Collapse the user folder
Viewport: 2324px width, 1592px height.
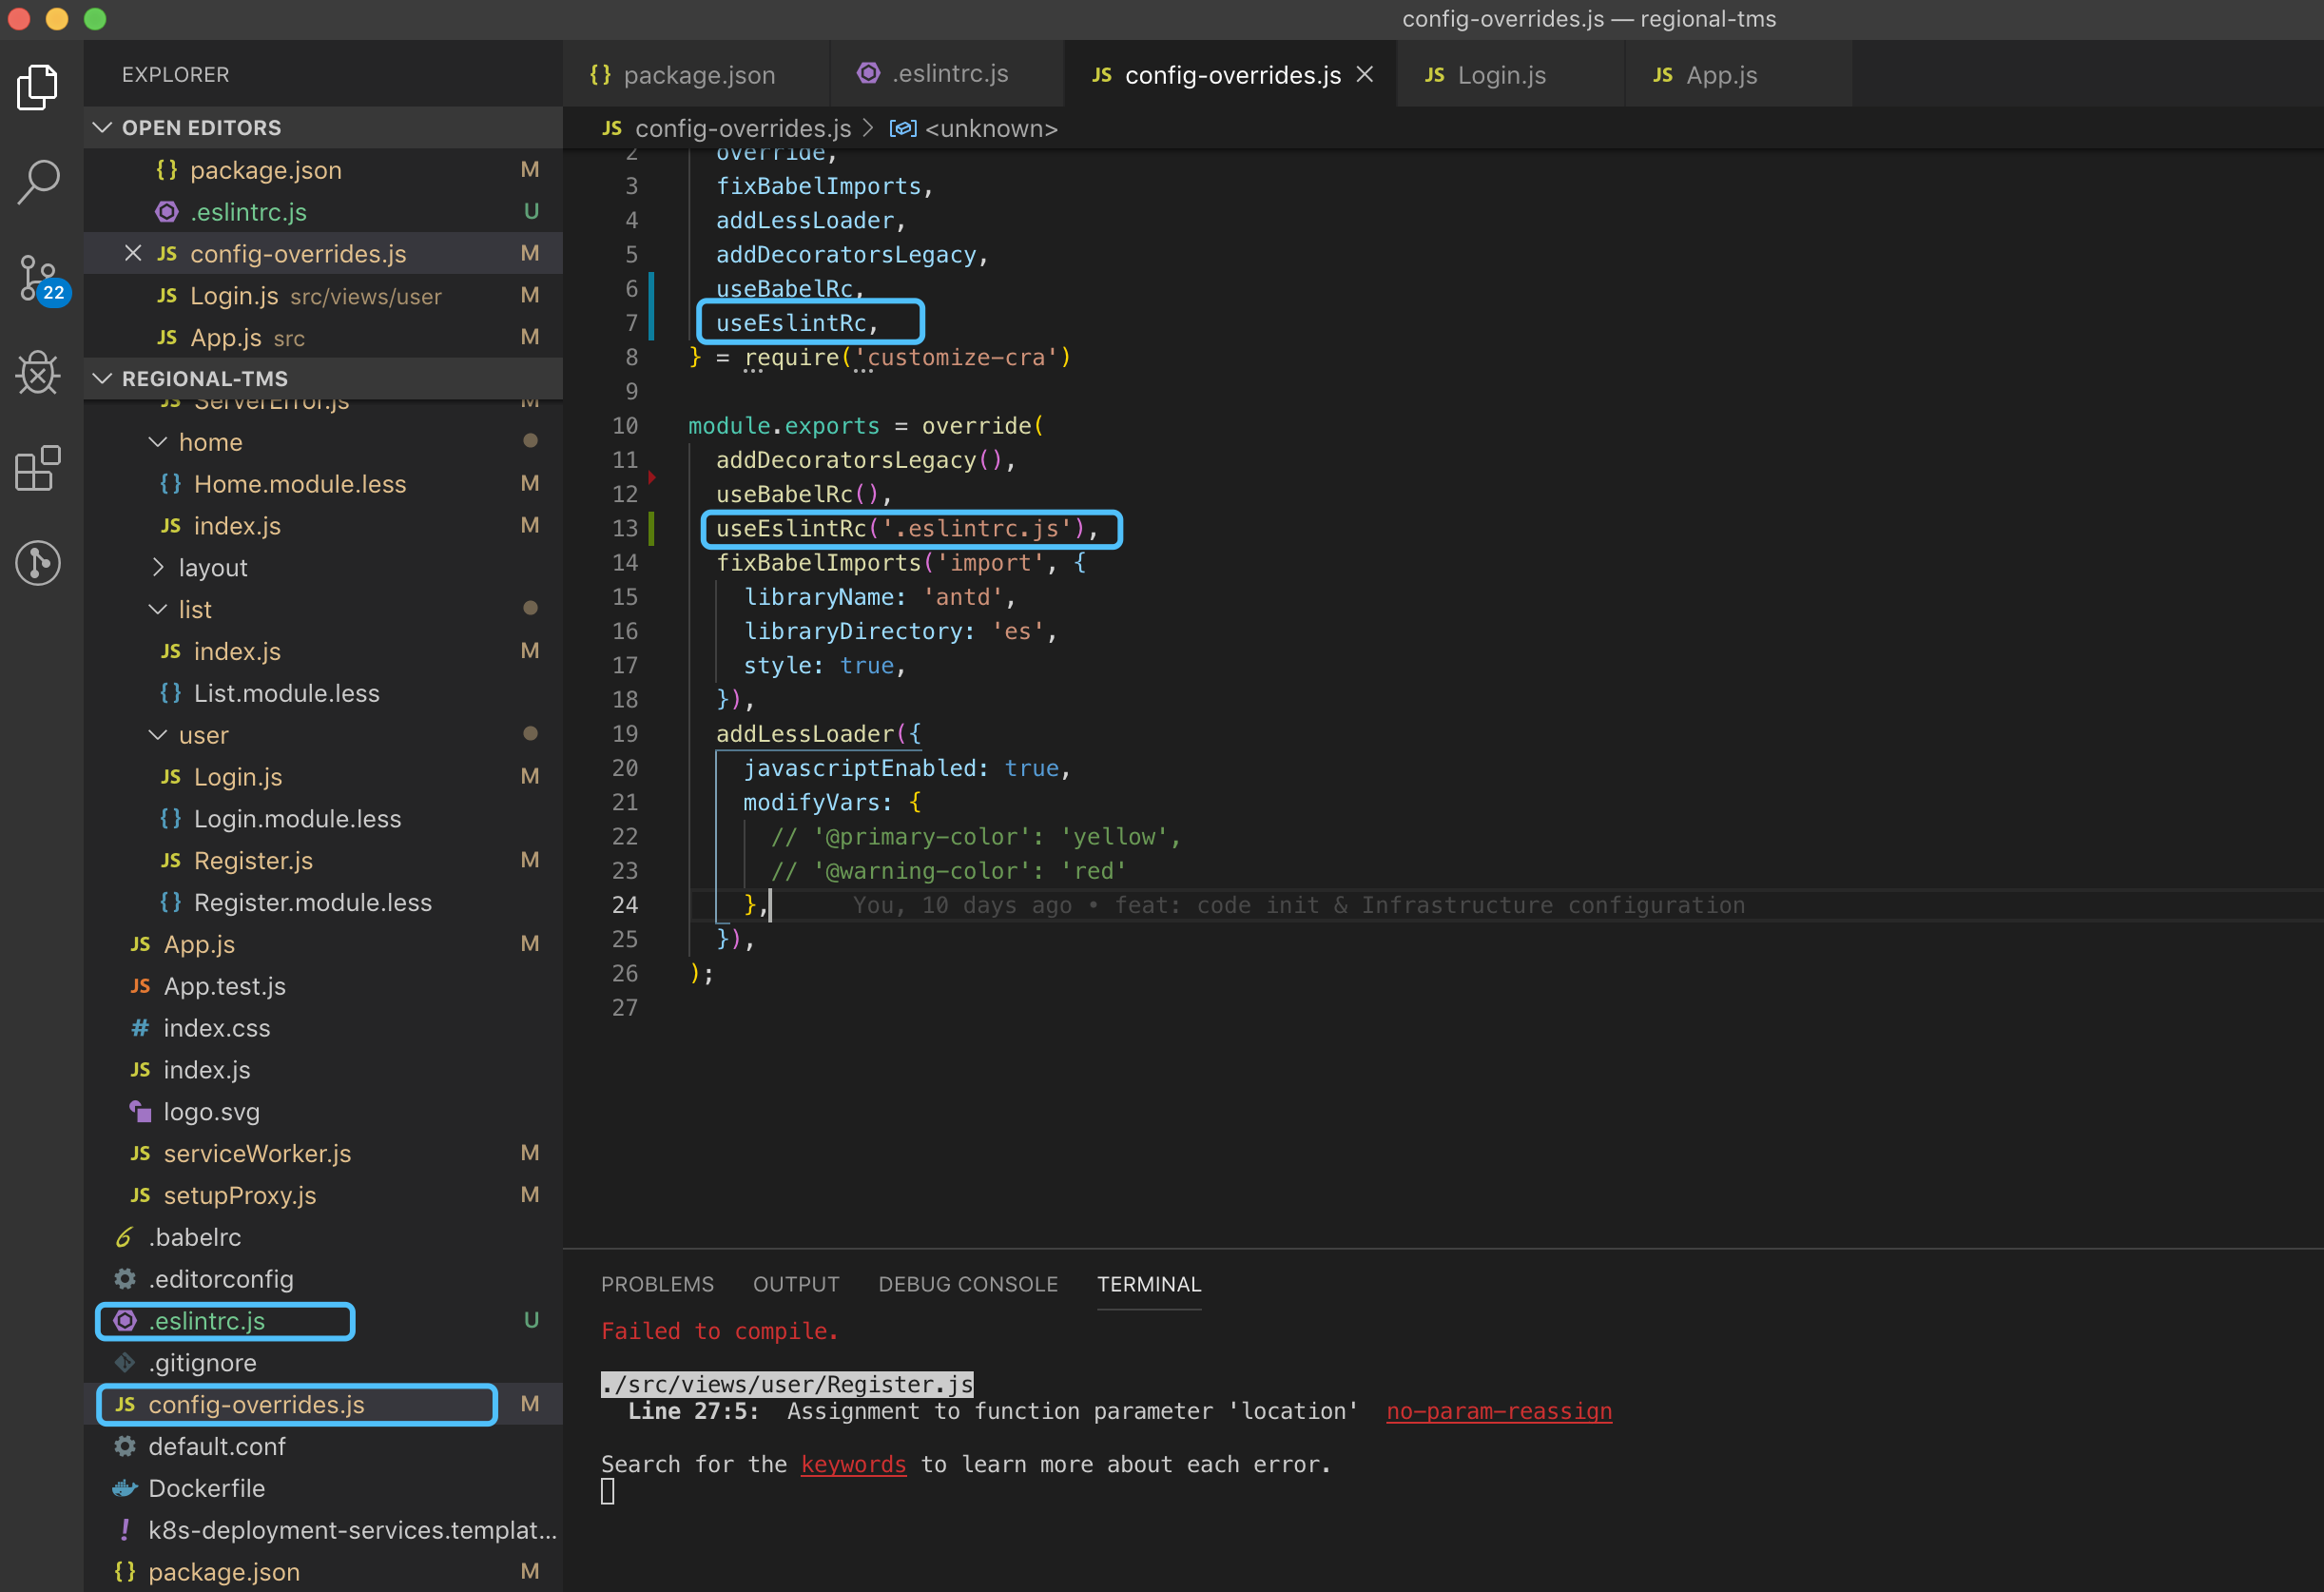[323, 736]
